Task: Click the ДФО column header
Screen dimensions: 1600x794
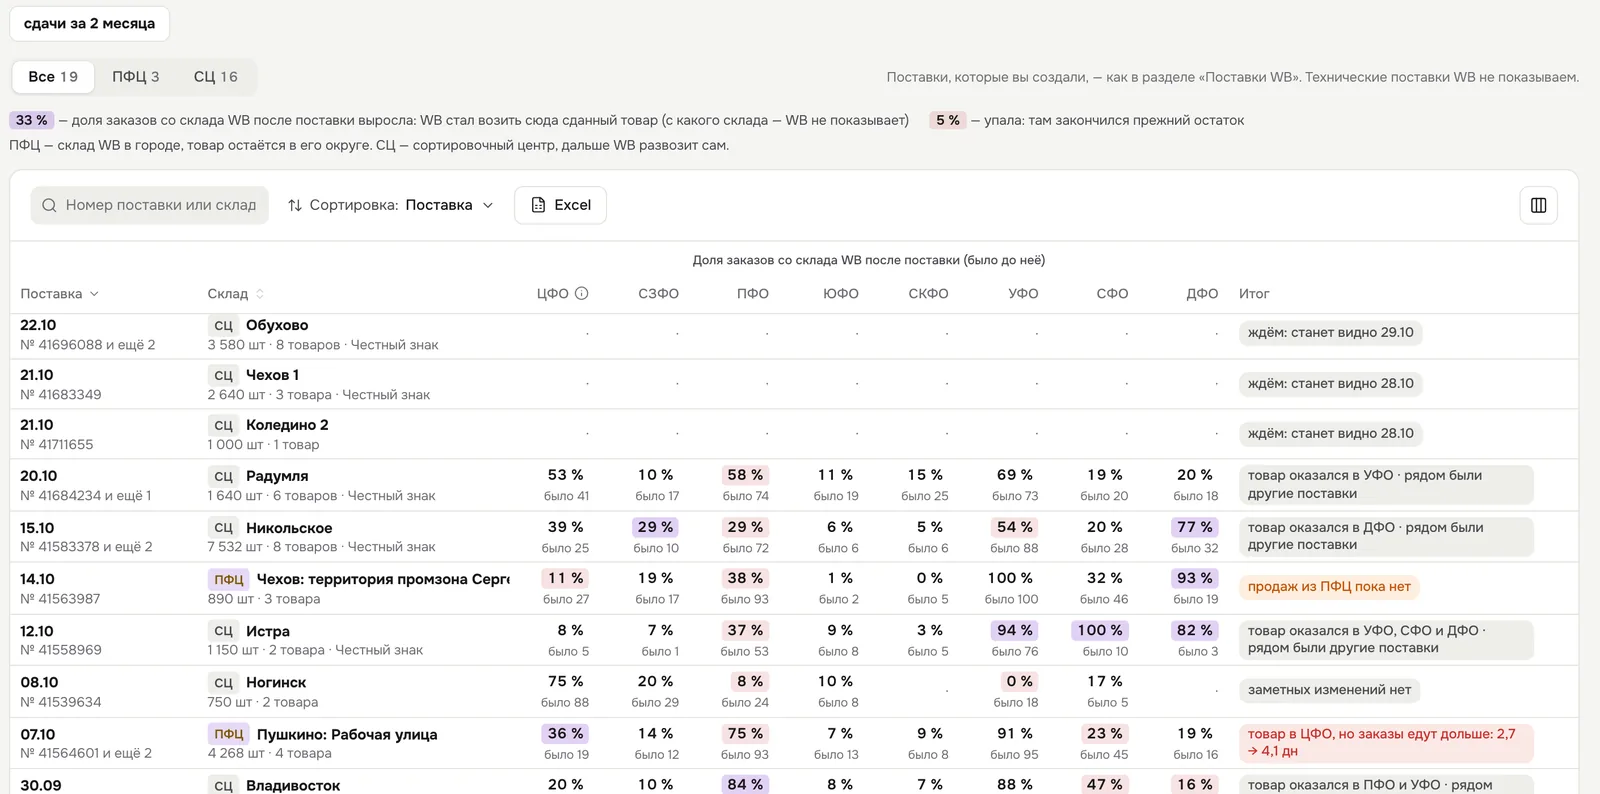Action: [1202, 294]
